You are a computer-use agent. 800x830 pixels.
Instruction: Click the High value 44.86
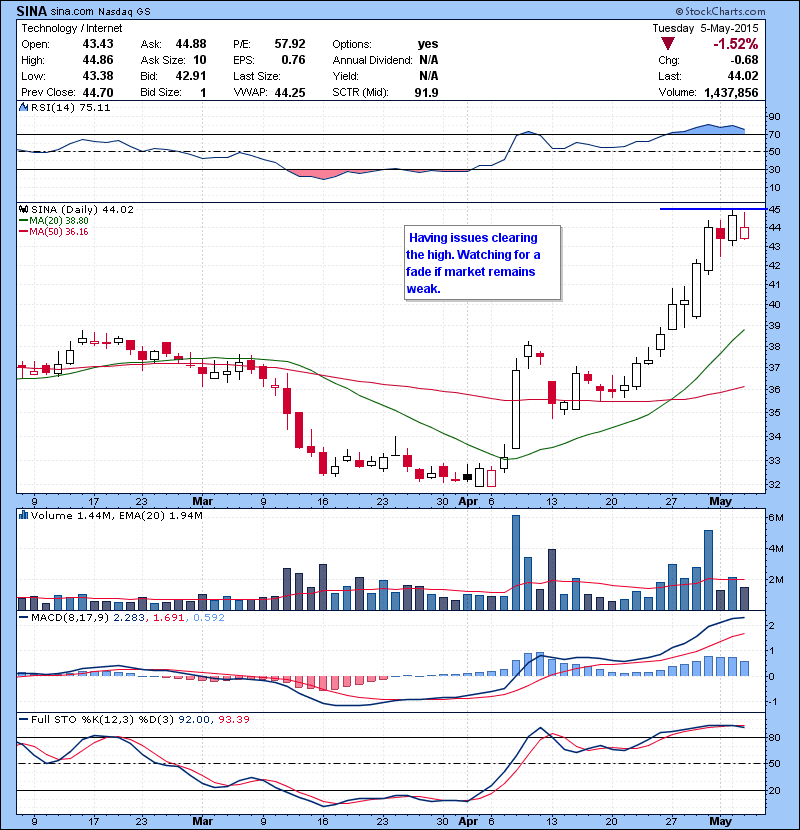98,60
